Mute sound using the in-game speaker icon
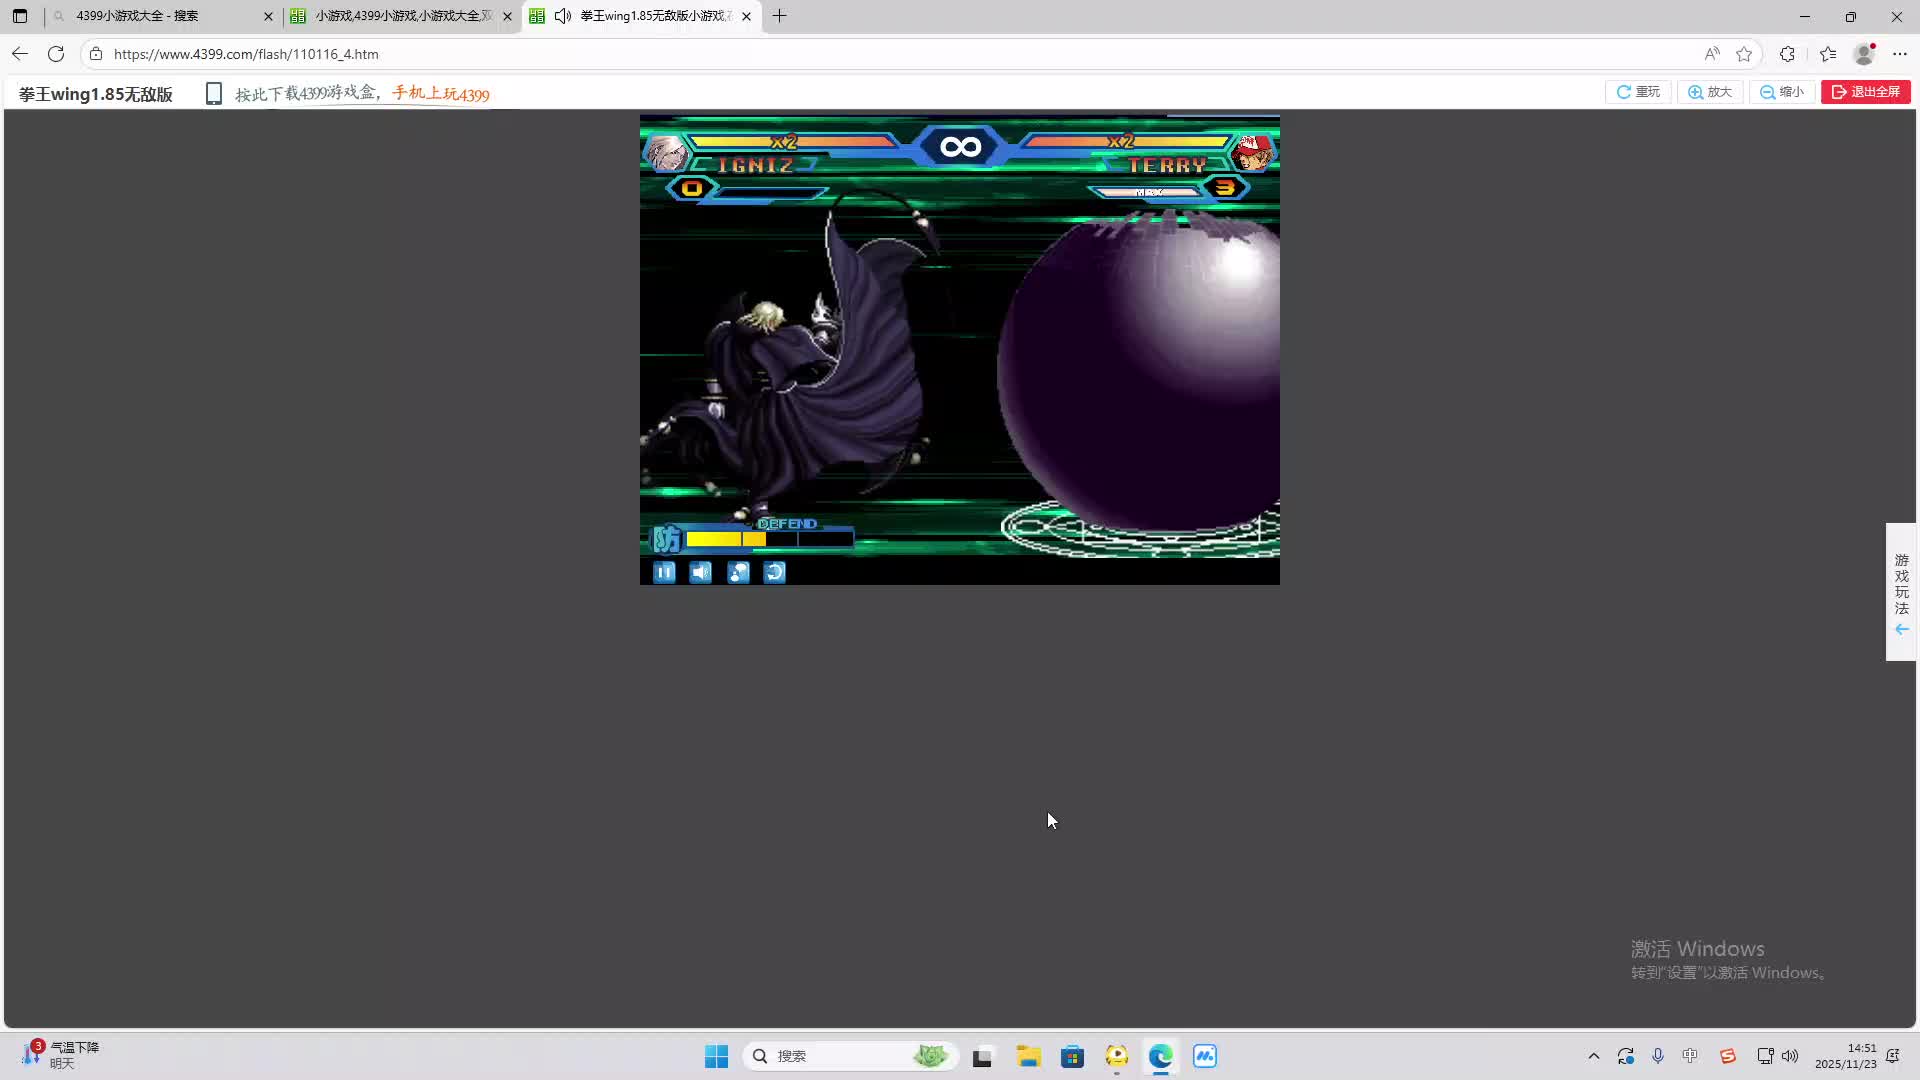Screen dimensions: 1920x1080 click(701, 572)
